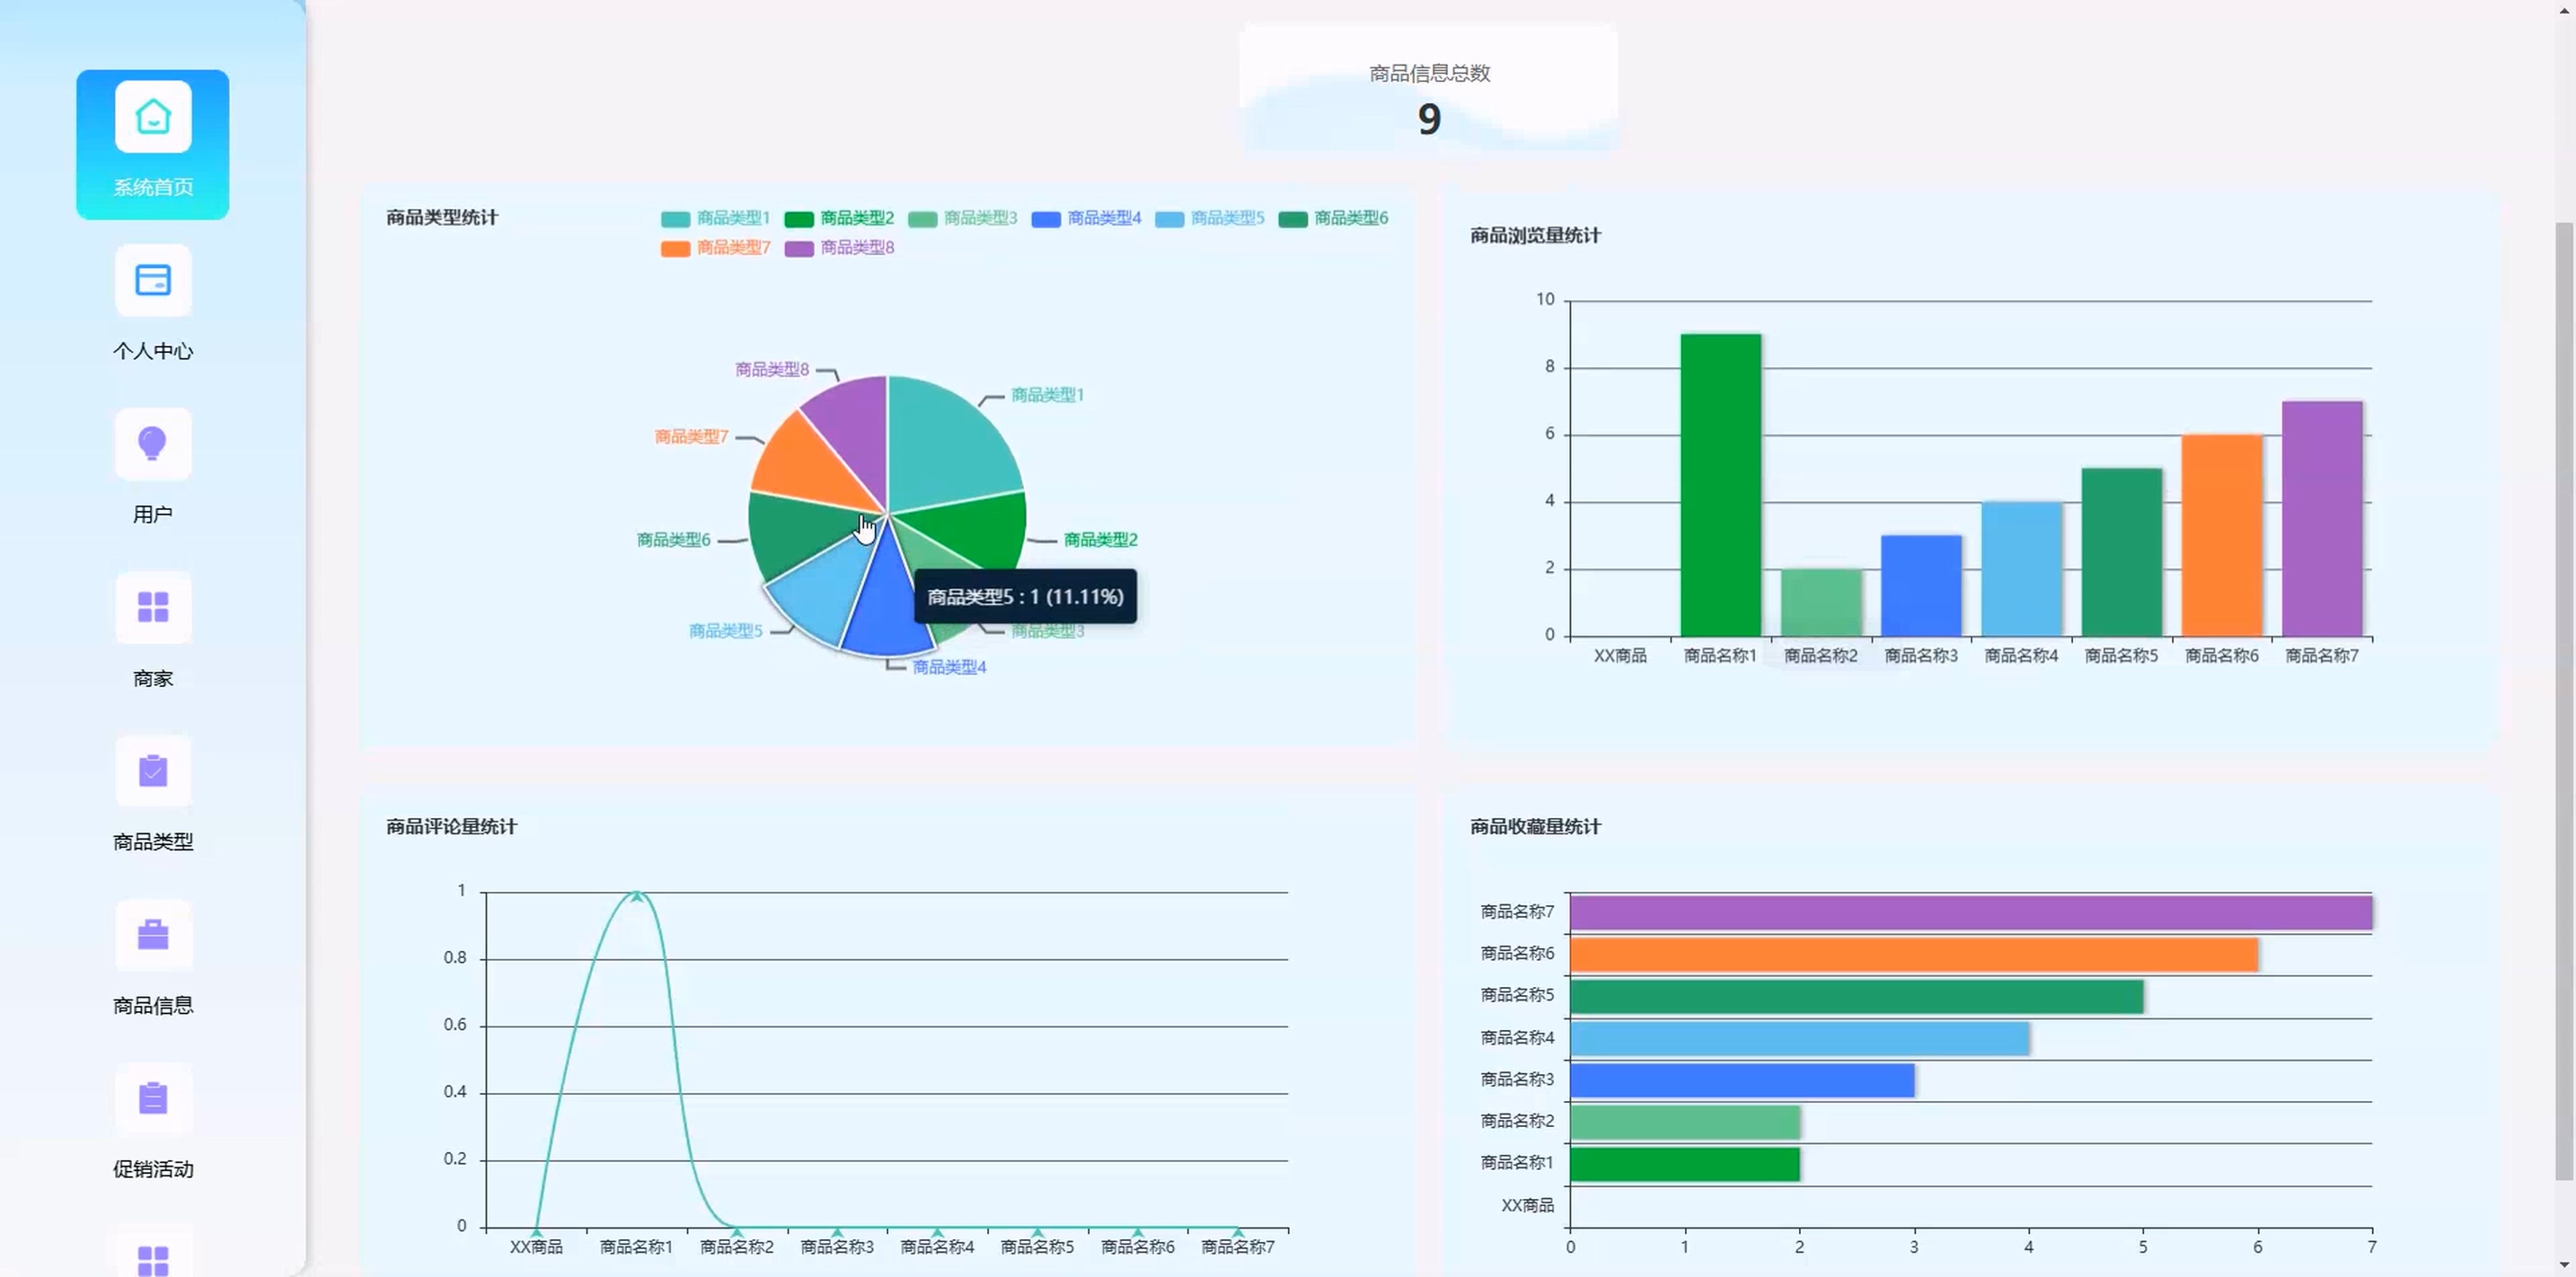Viewport: 2576px width, 1277px height.
Task: Open the 促销活动 clipboard icon
Action: (153, 1098)
